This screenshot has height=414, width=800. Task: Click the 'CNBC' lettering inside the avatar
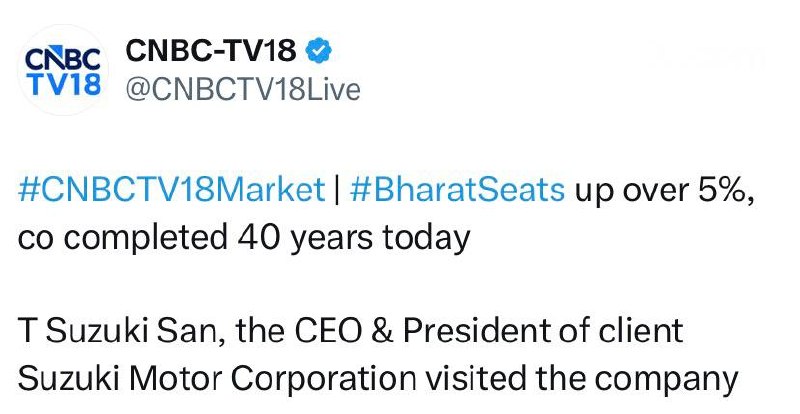tap(63, 59)
